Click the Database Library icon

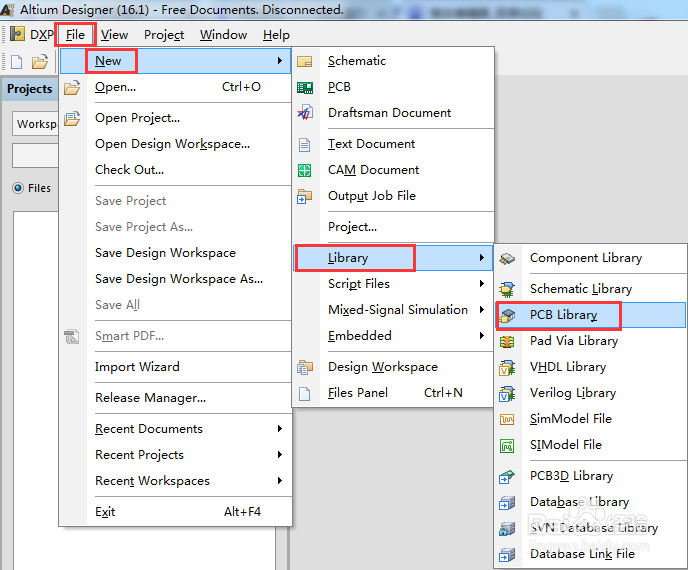coord(507,502)
